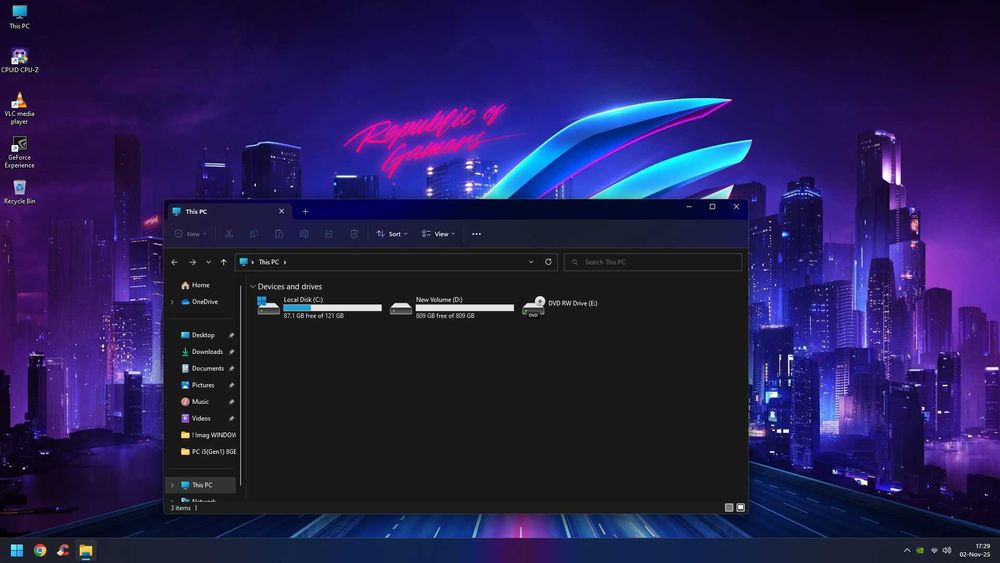1000x563 pixels.
Task: Click the Rename icon in the toolbar
Action: pyautogui.click(x=304, y=234)
